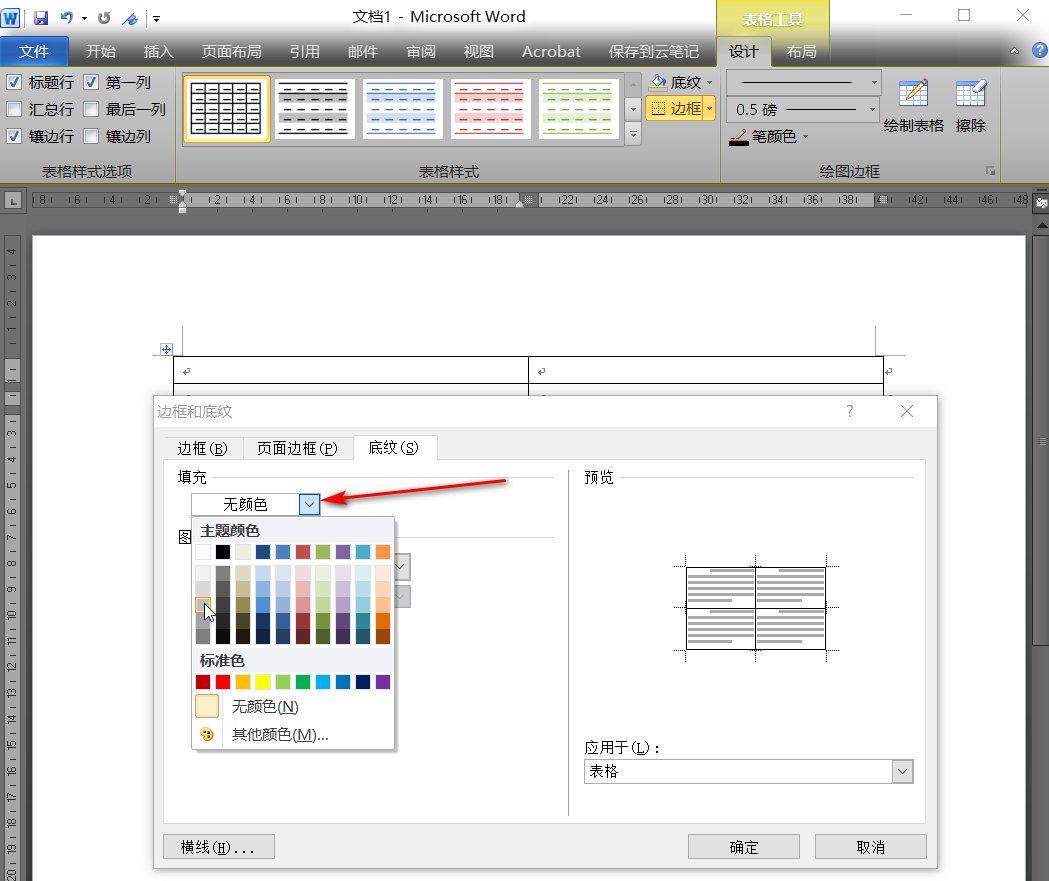Expand the table styles gallery
The image size is (1049, 881).
click(632, 135)
